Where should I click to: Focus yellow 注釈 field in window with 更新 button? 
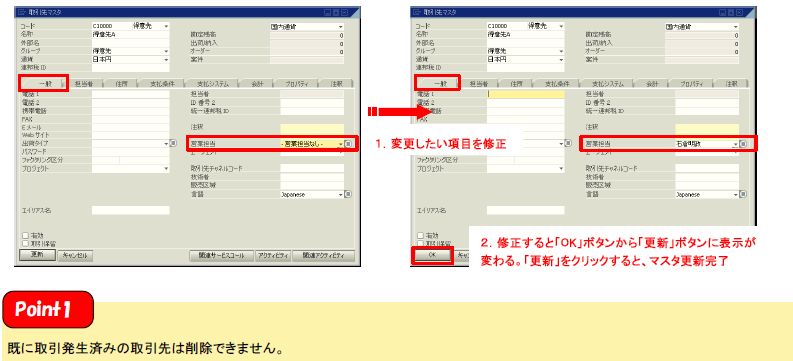[x=312, y=129]
